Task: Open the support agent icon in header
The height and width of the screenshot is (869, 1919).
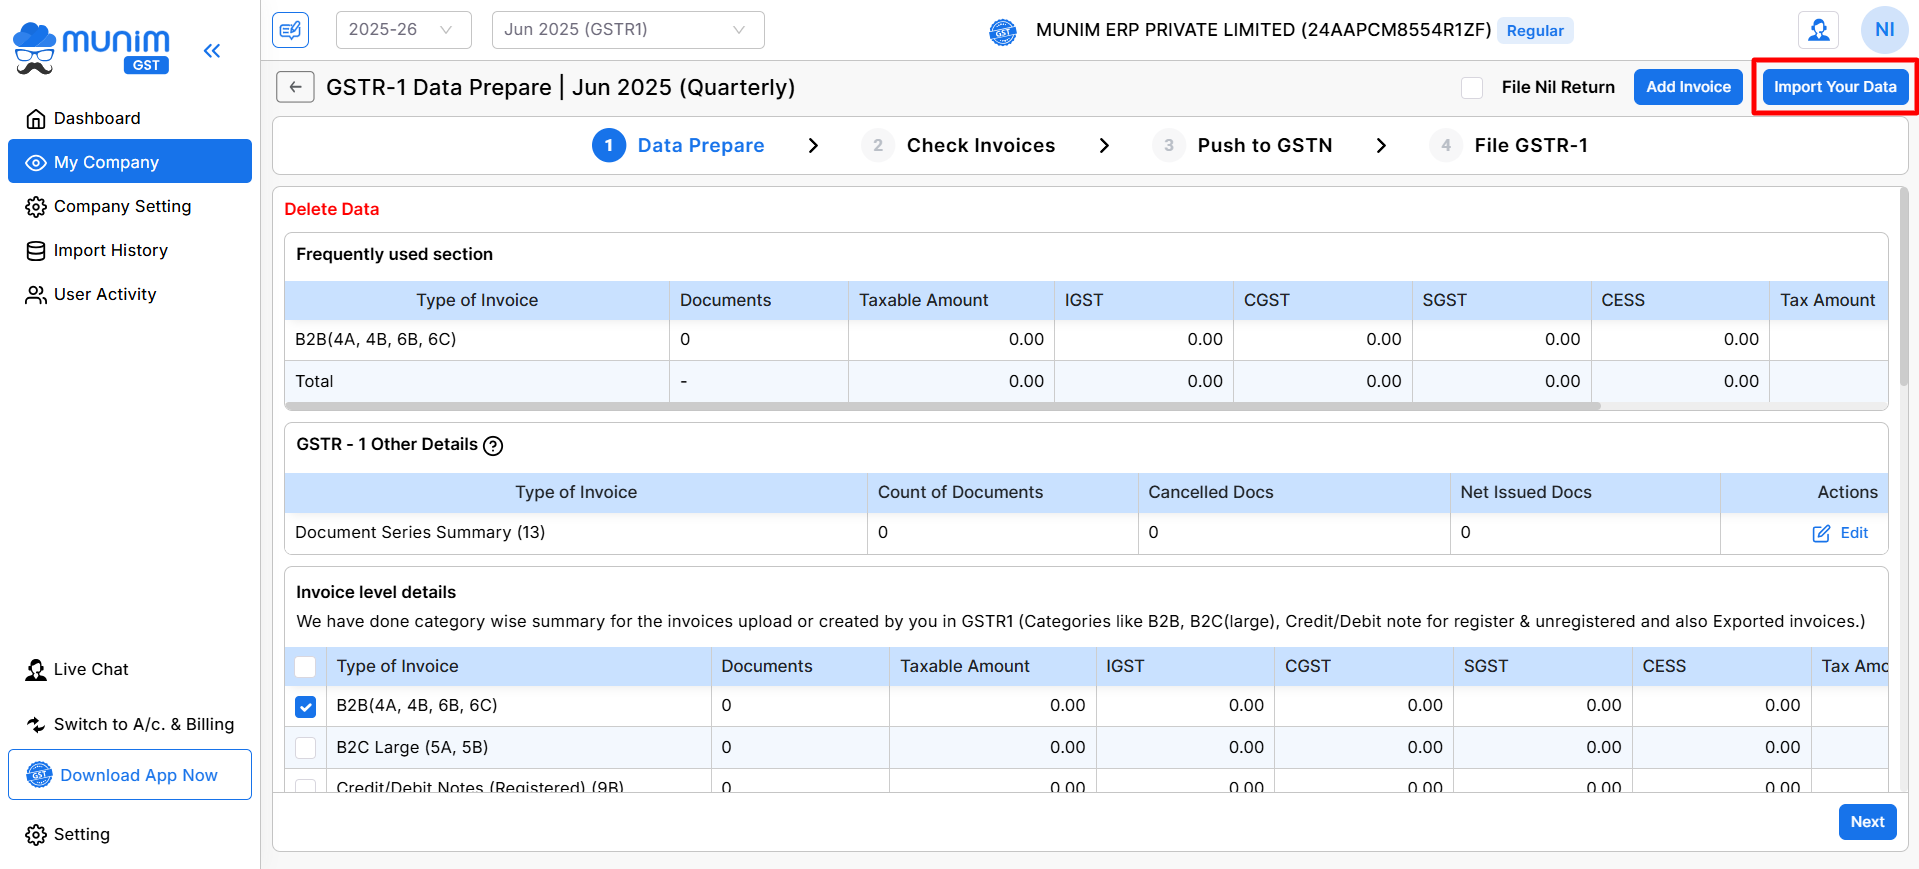Action: [x=1818, y=30]
